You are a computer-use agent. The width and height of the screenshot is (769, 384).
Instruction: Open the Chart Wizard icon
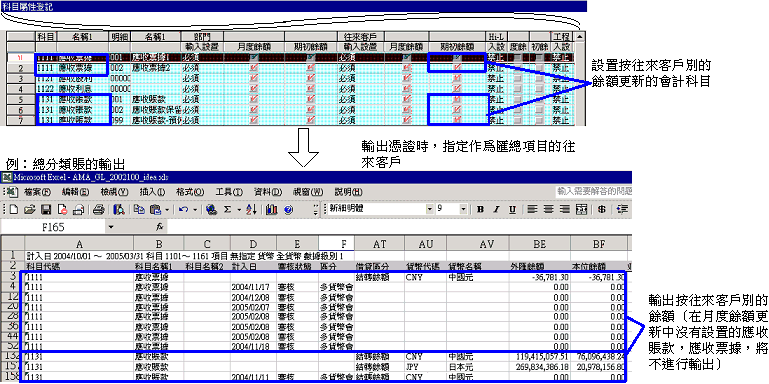(272, 209)
